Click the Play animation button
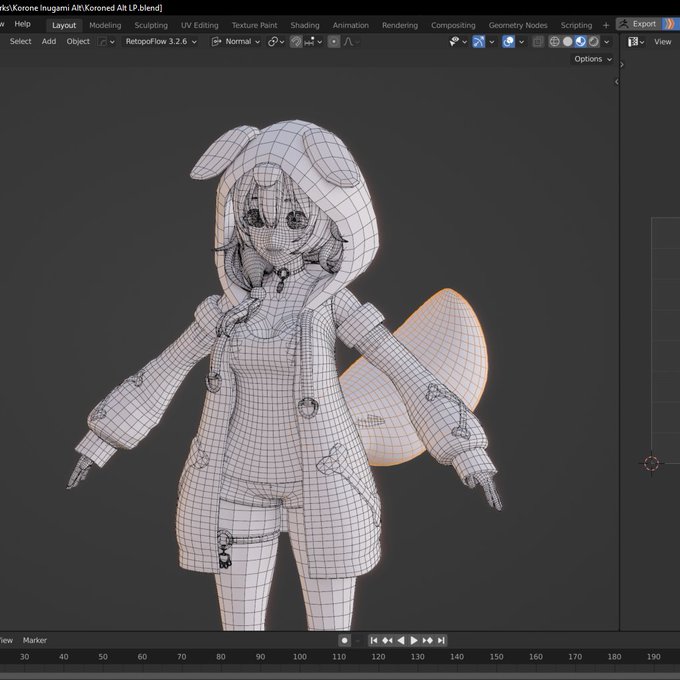The image size is (680, 680). [414, 640]
